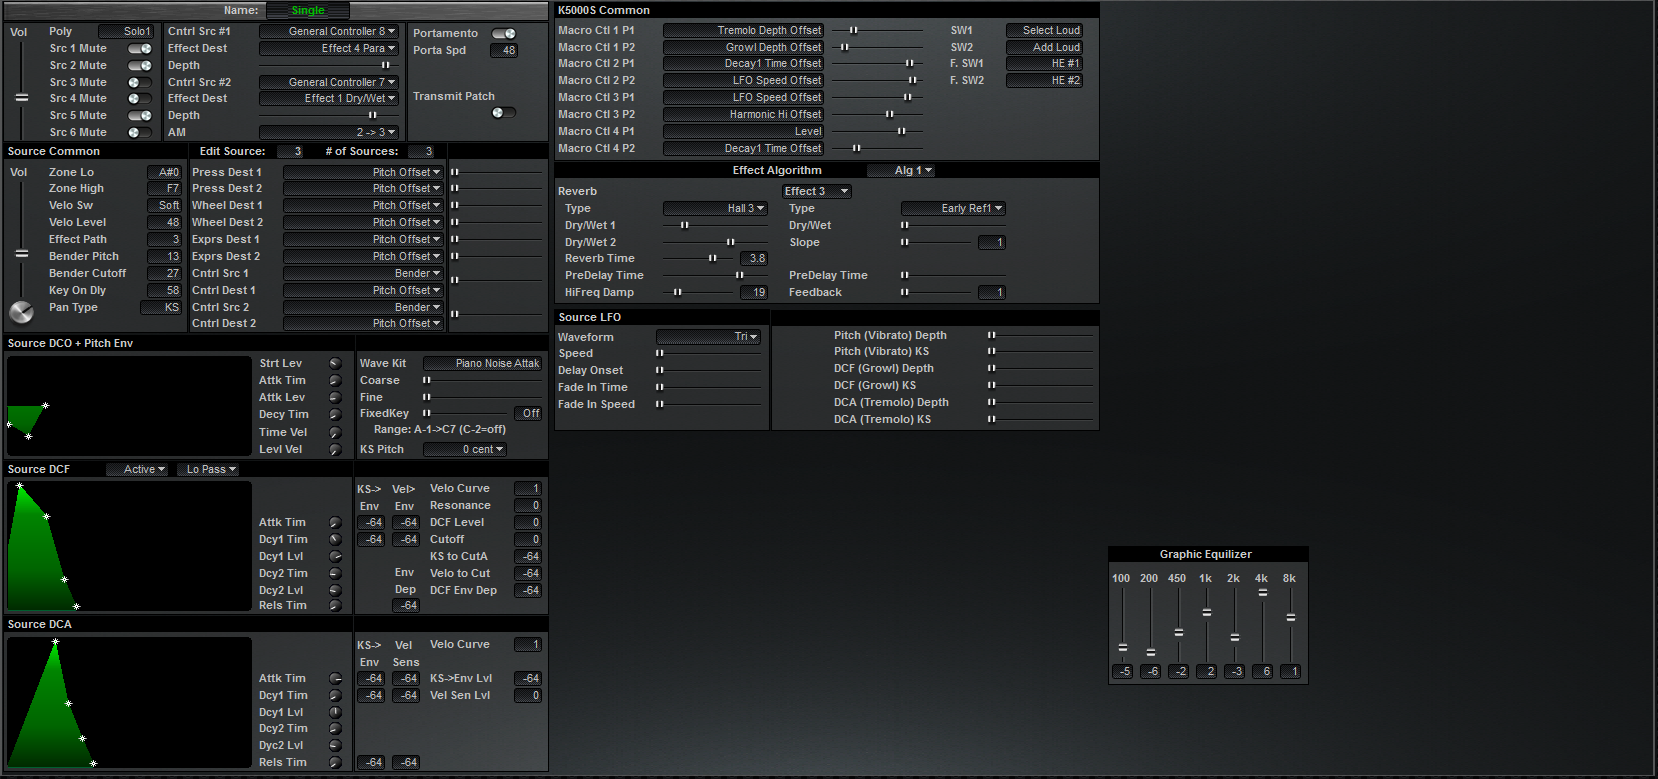Toggle Src 1 Mute switch
1658x779 pixels.
pyautogui.click(x=140, y=49)
